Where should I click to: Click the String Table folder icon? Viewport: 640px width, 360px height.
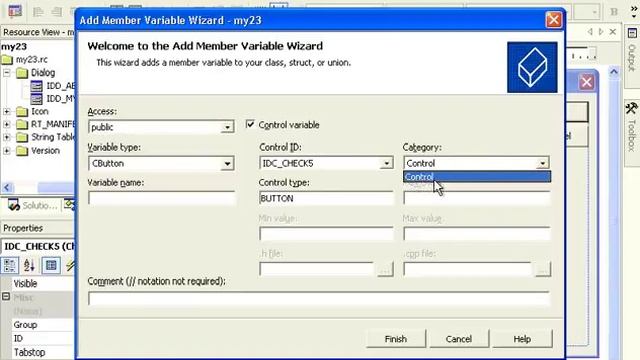point(22,138)
